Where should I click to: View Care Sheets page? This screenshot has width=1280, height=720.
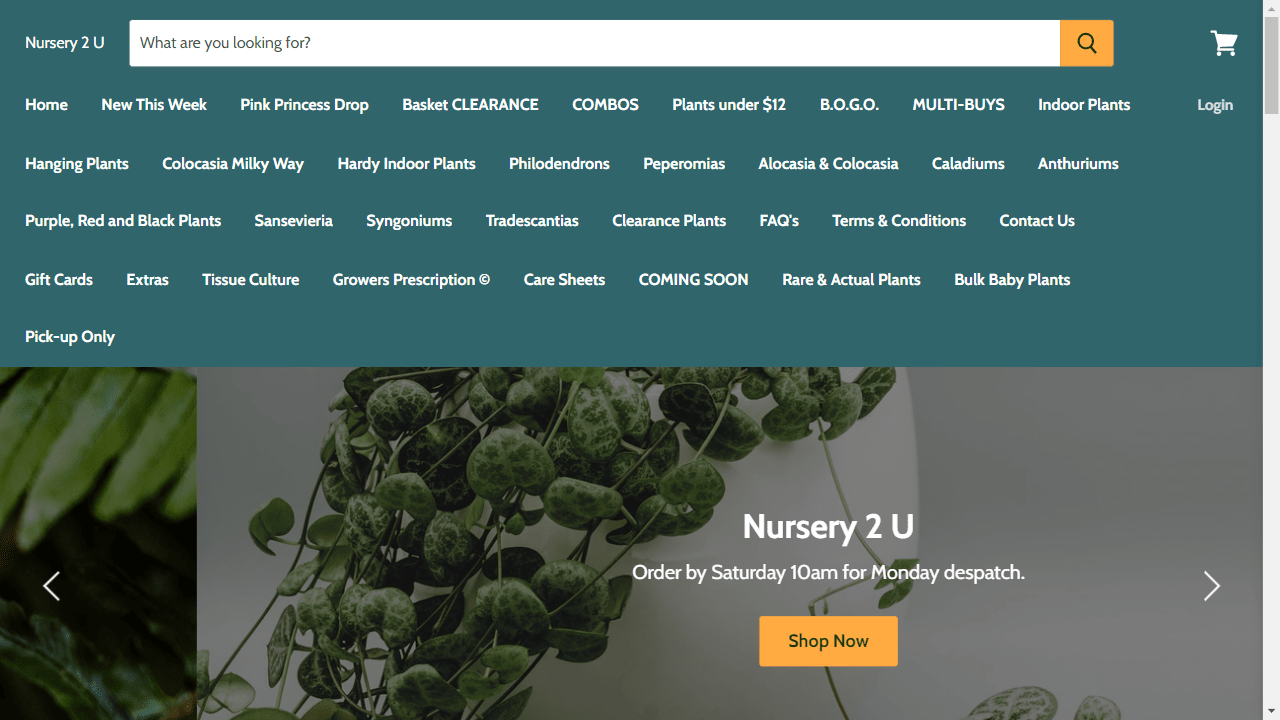[x=564, y=280]
